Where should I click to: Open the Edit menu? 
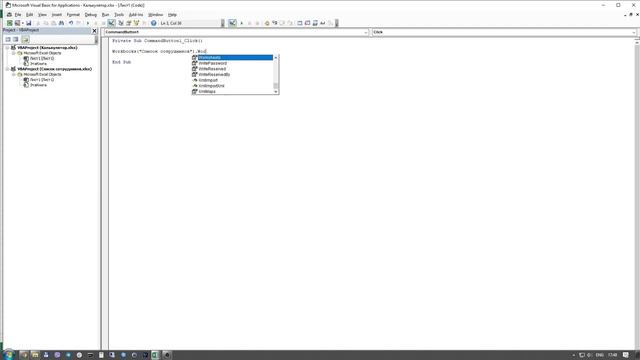click(29, 15)
